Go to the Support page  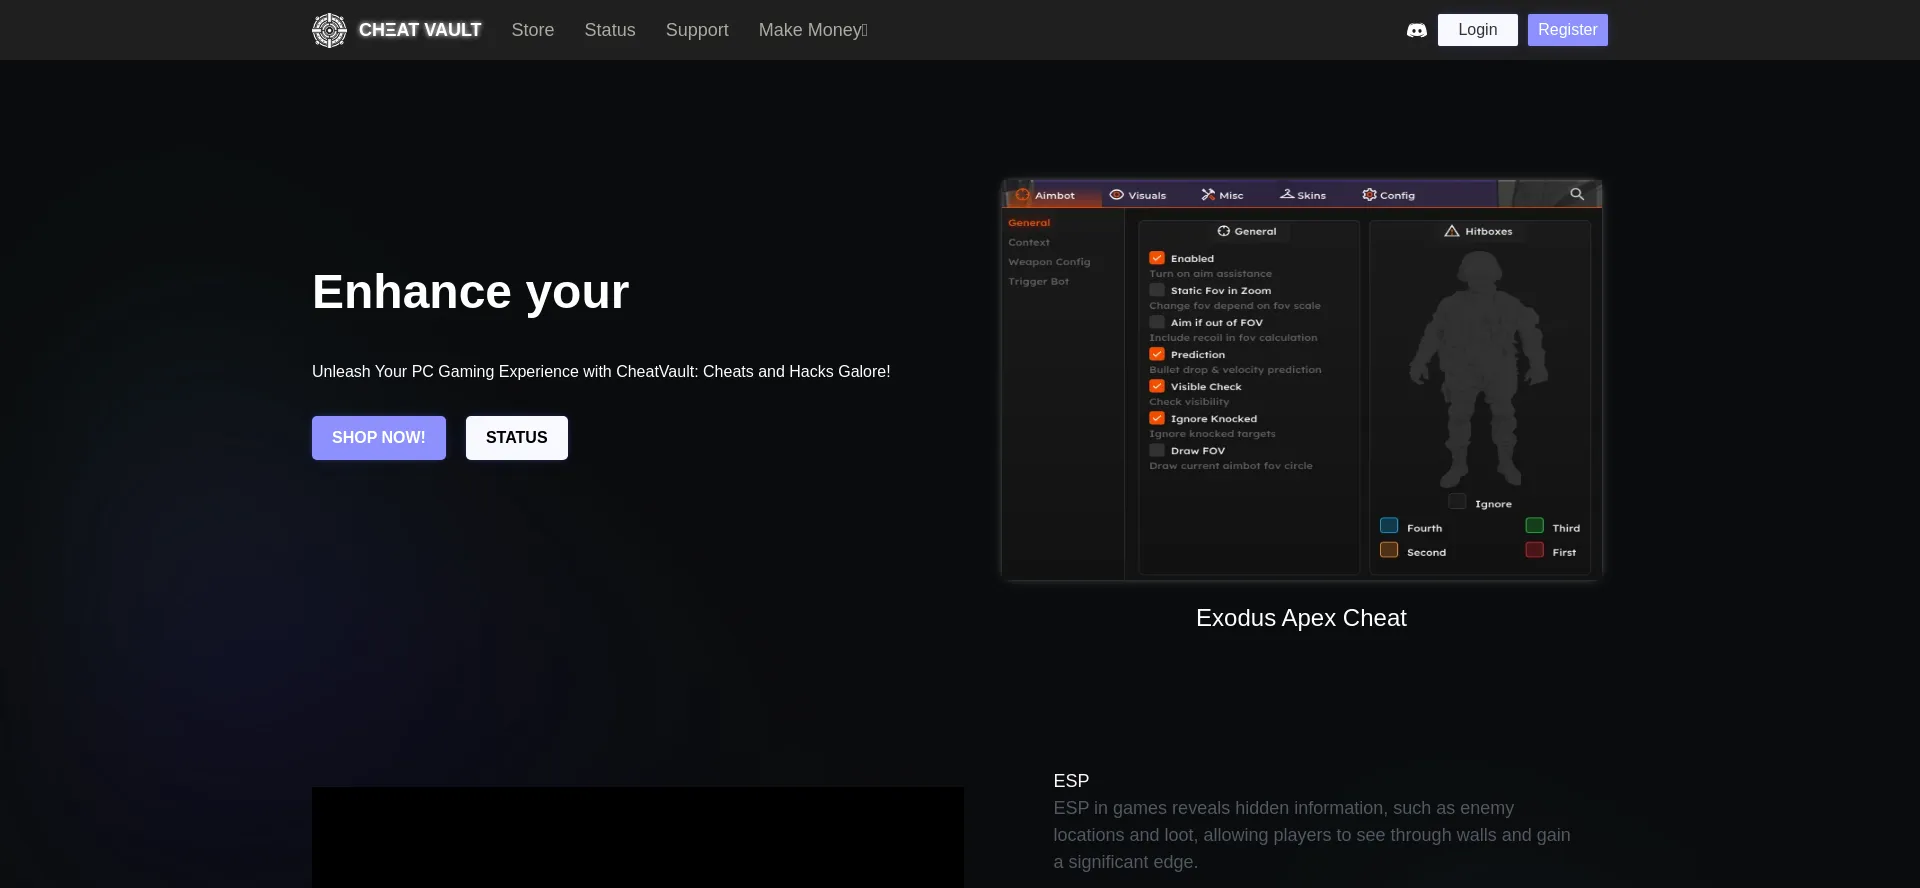point(696,30)
